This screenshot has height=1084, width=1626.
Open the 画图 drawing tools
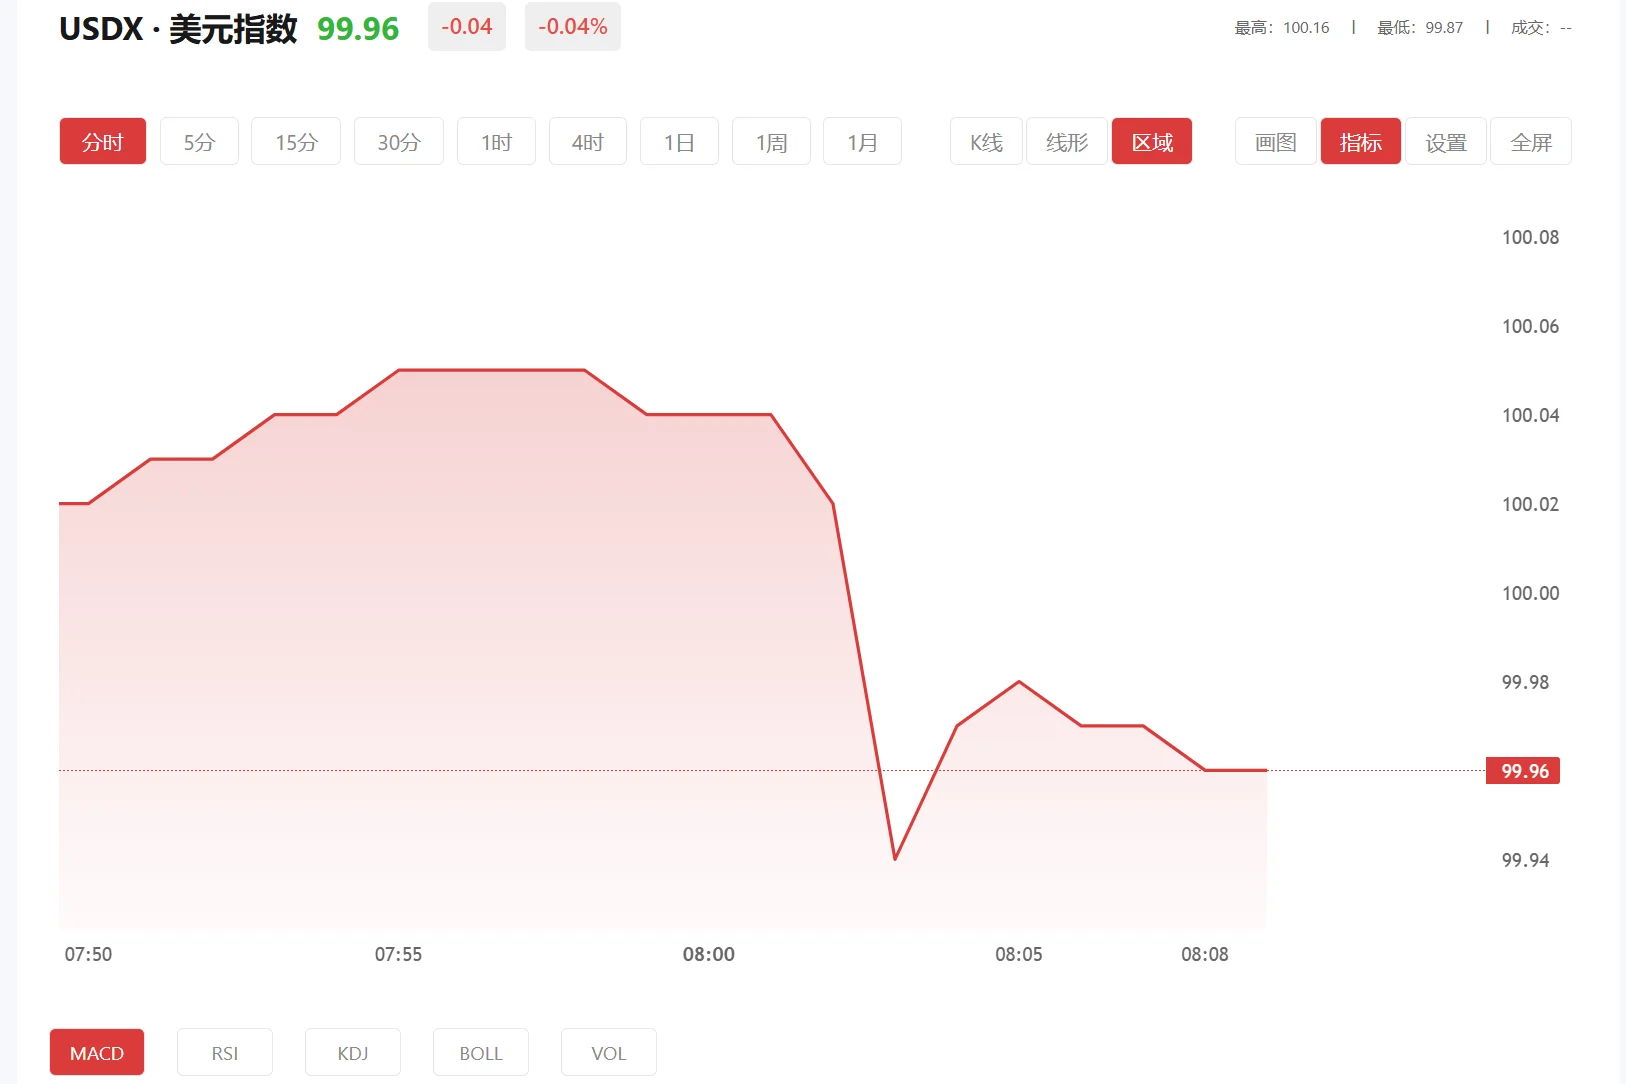[1275, 142]
